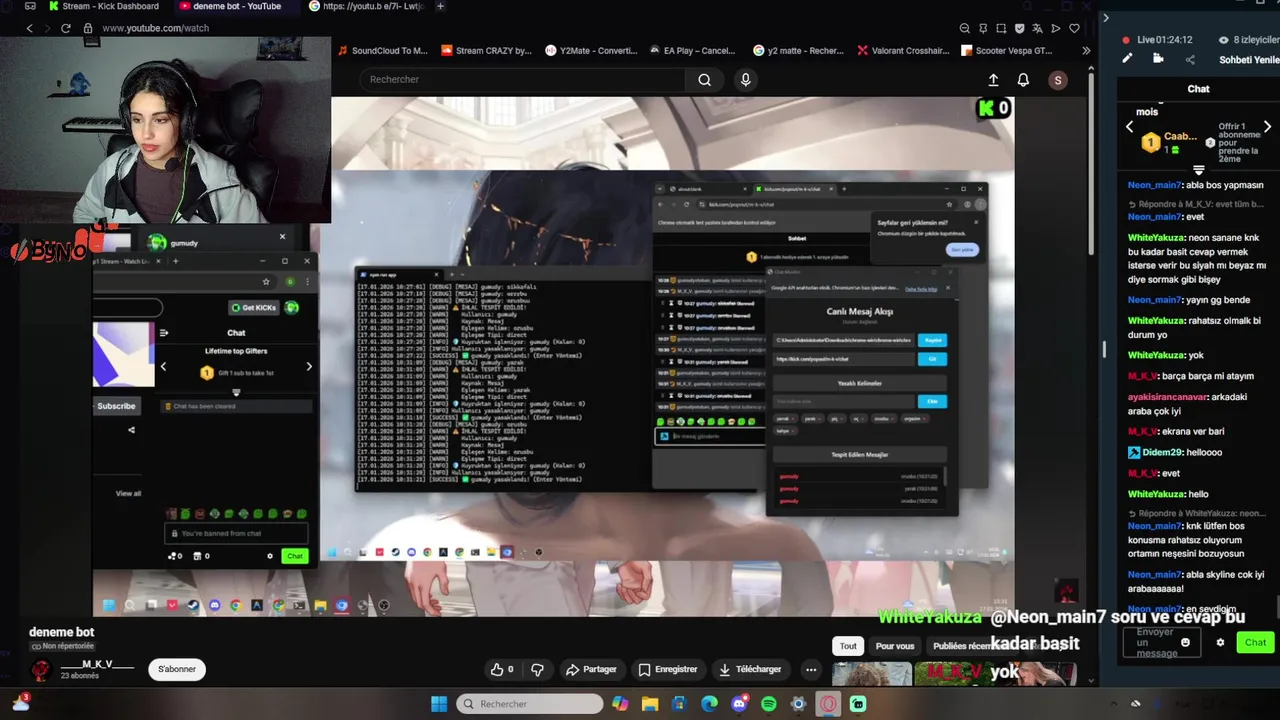Click the YouTube search magnifier button
Image resolution: width=1280 pixels, height=720 pixels.
(705, 79)
